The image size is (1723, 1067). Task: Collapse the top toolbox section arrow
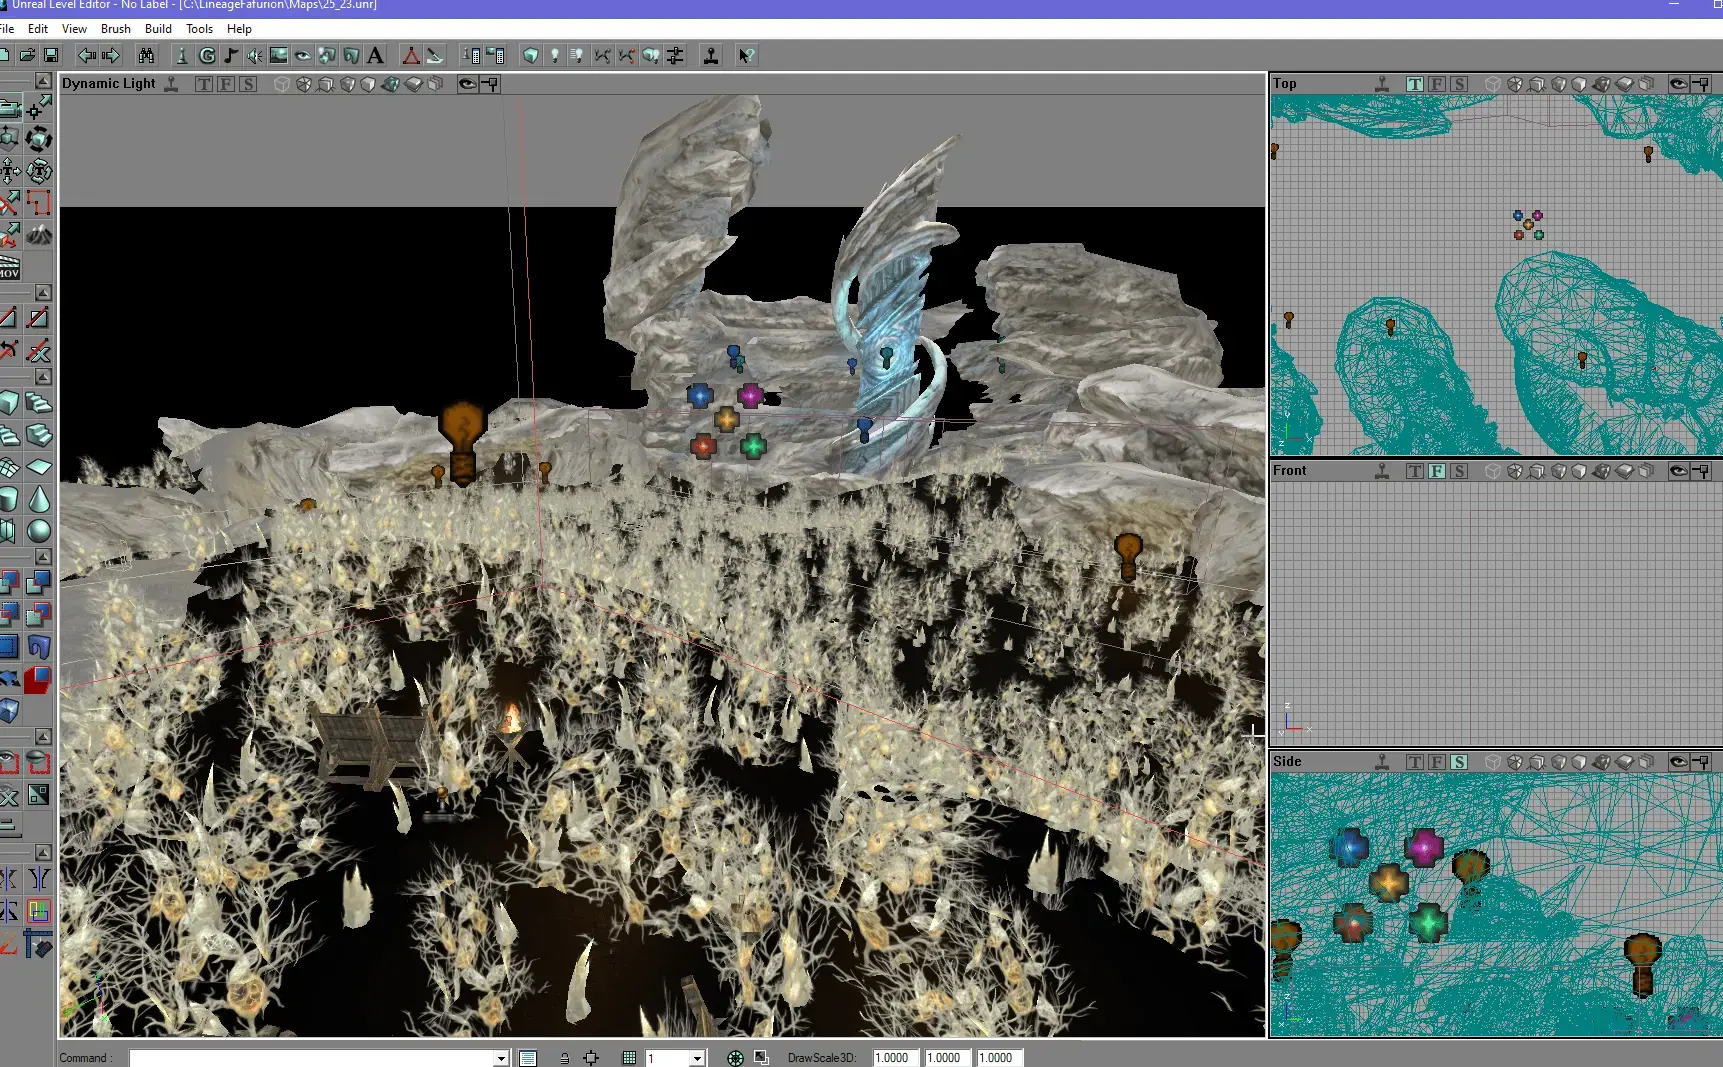coord(43,81)
